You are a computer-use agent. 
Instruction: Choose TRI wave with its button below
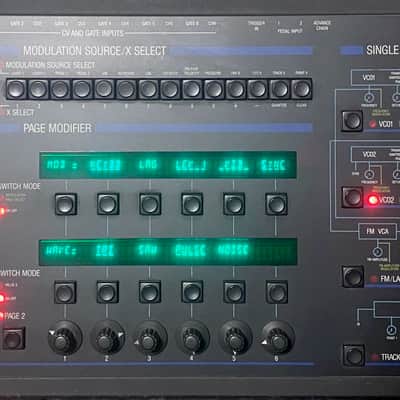tap(107, 292)
